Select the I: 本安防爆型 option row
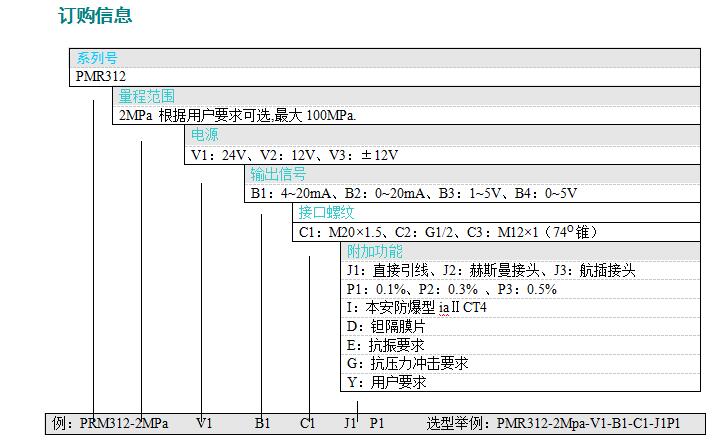 tap(415, 307)
